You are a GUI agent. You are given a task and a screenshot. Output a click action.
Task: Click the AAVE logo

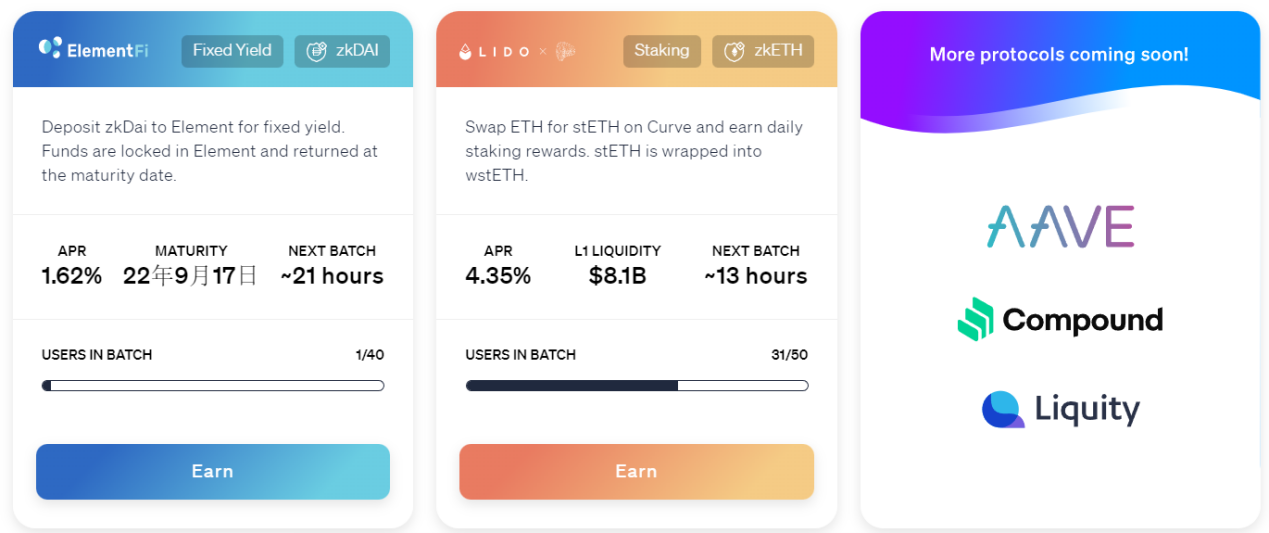pyautogui.click(x=1060, y=227)
